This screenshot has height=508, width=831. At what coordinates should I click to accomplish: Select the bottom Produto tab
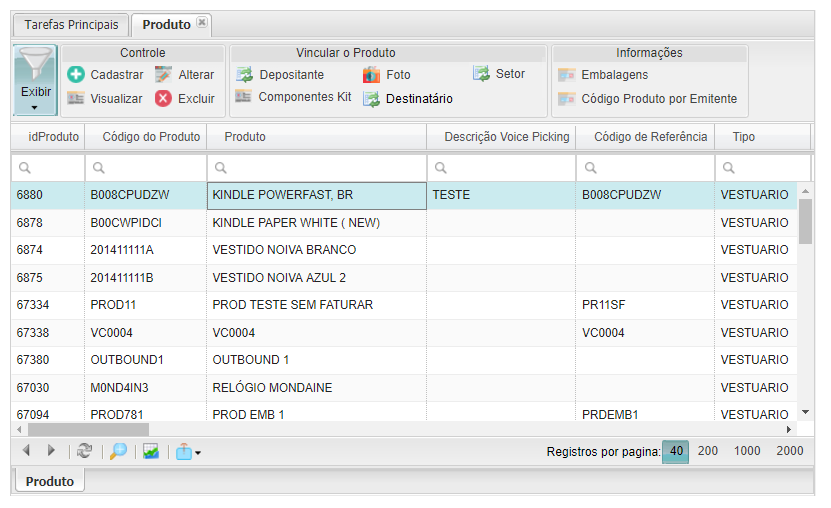49,481
